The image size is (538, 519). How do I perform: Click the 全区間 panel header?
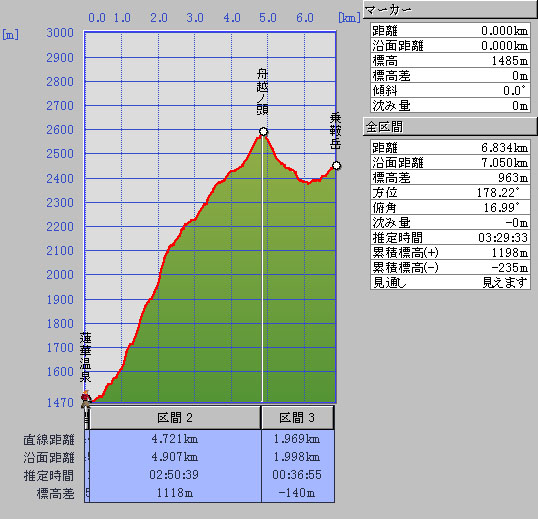point(449,127)
